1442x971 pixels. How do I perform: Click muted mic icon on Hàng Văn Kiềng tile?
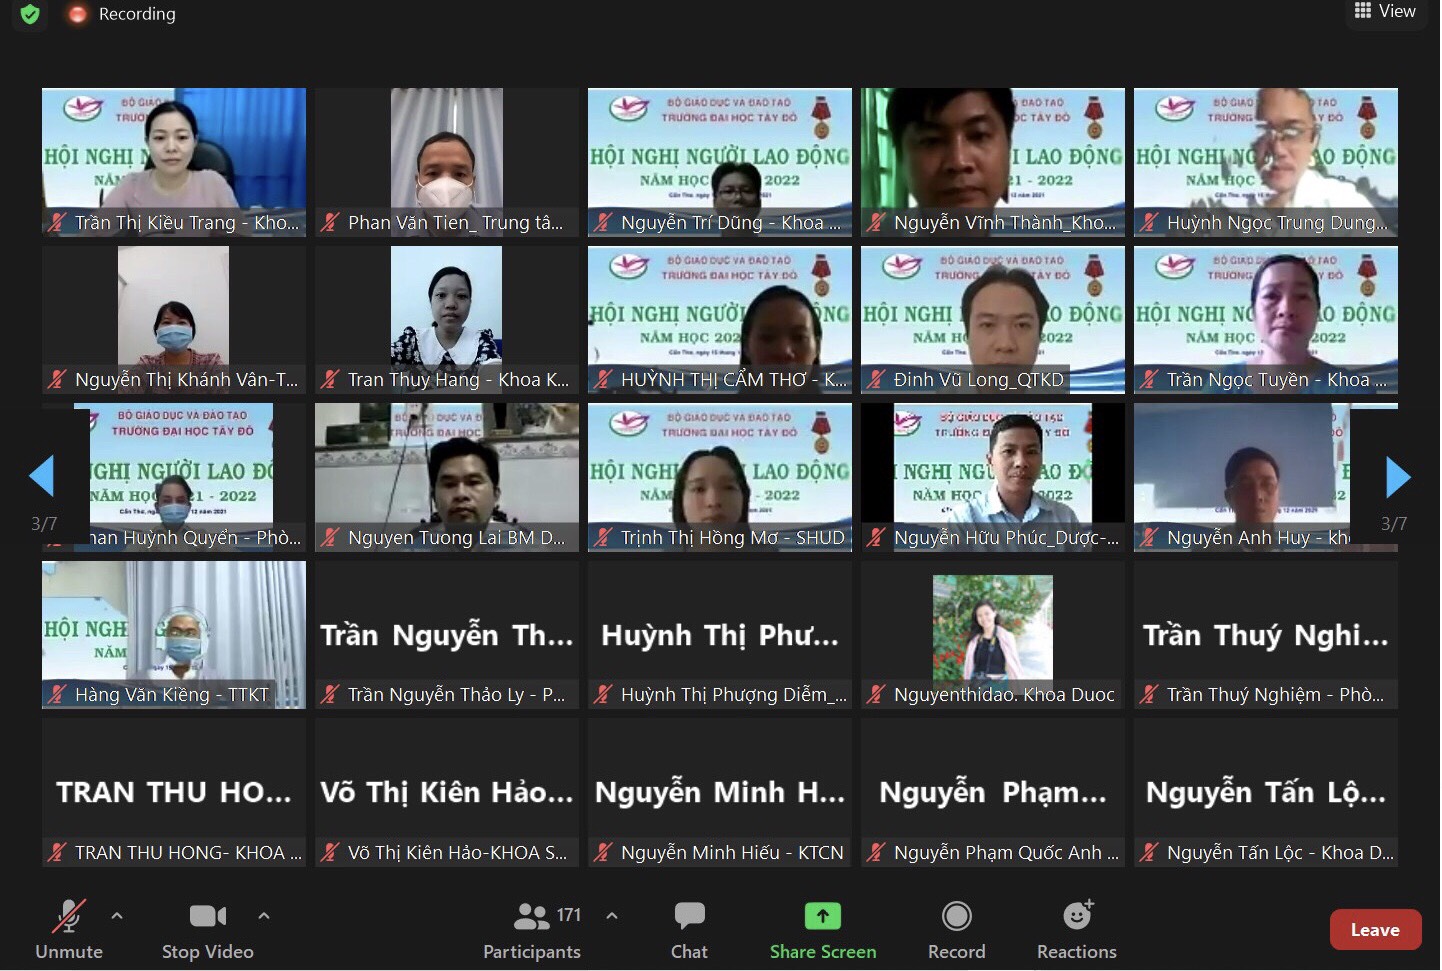[57, 695]
